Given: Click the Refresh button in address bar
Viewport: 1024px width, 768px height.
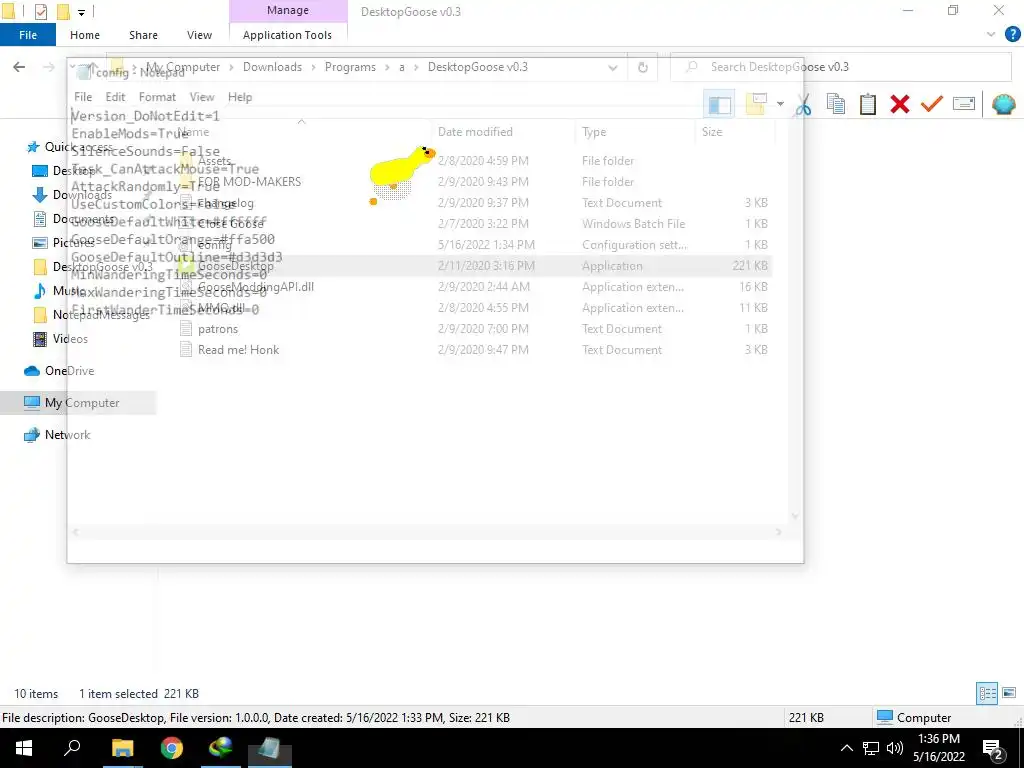Looking at the screenshot, I should tap(643, 67).
